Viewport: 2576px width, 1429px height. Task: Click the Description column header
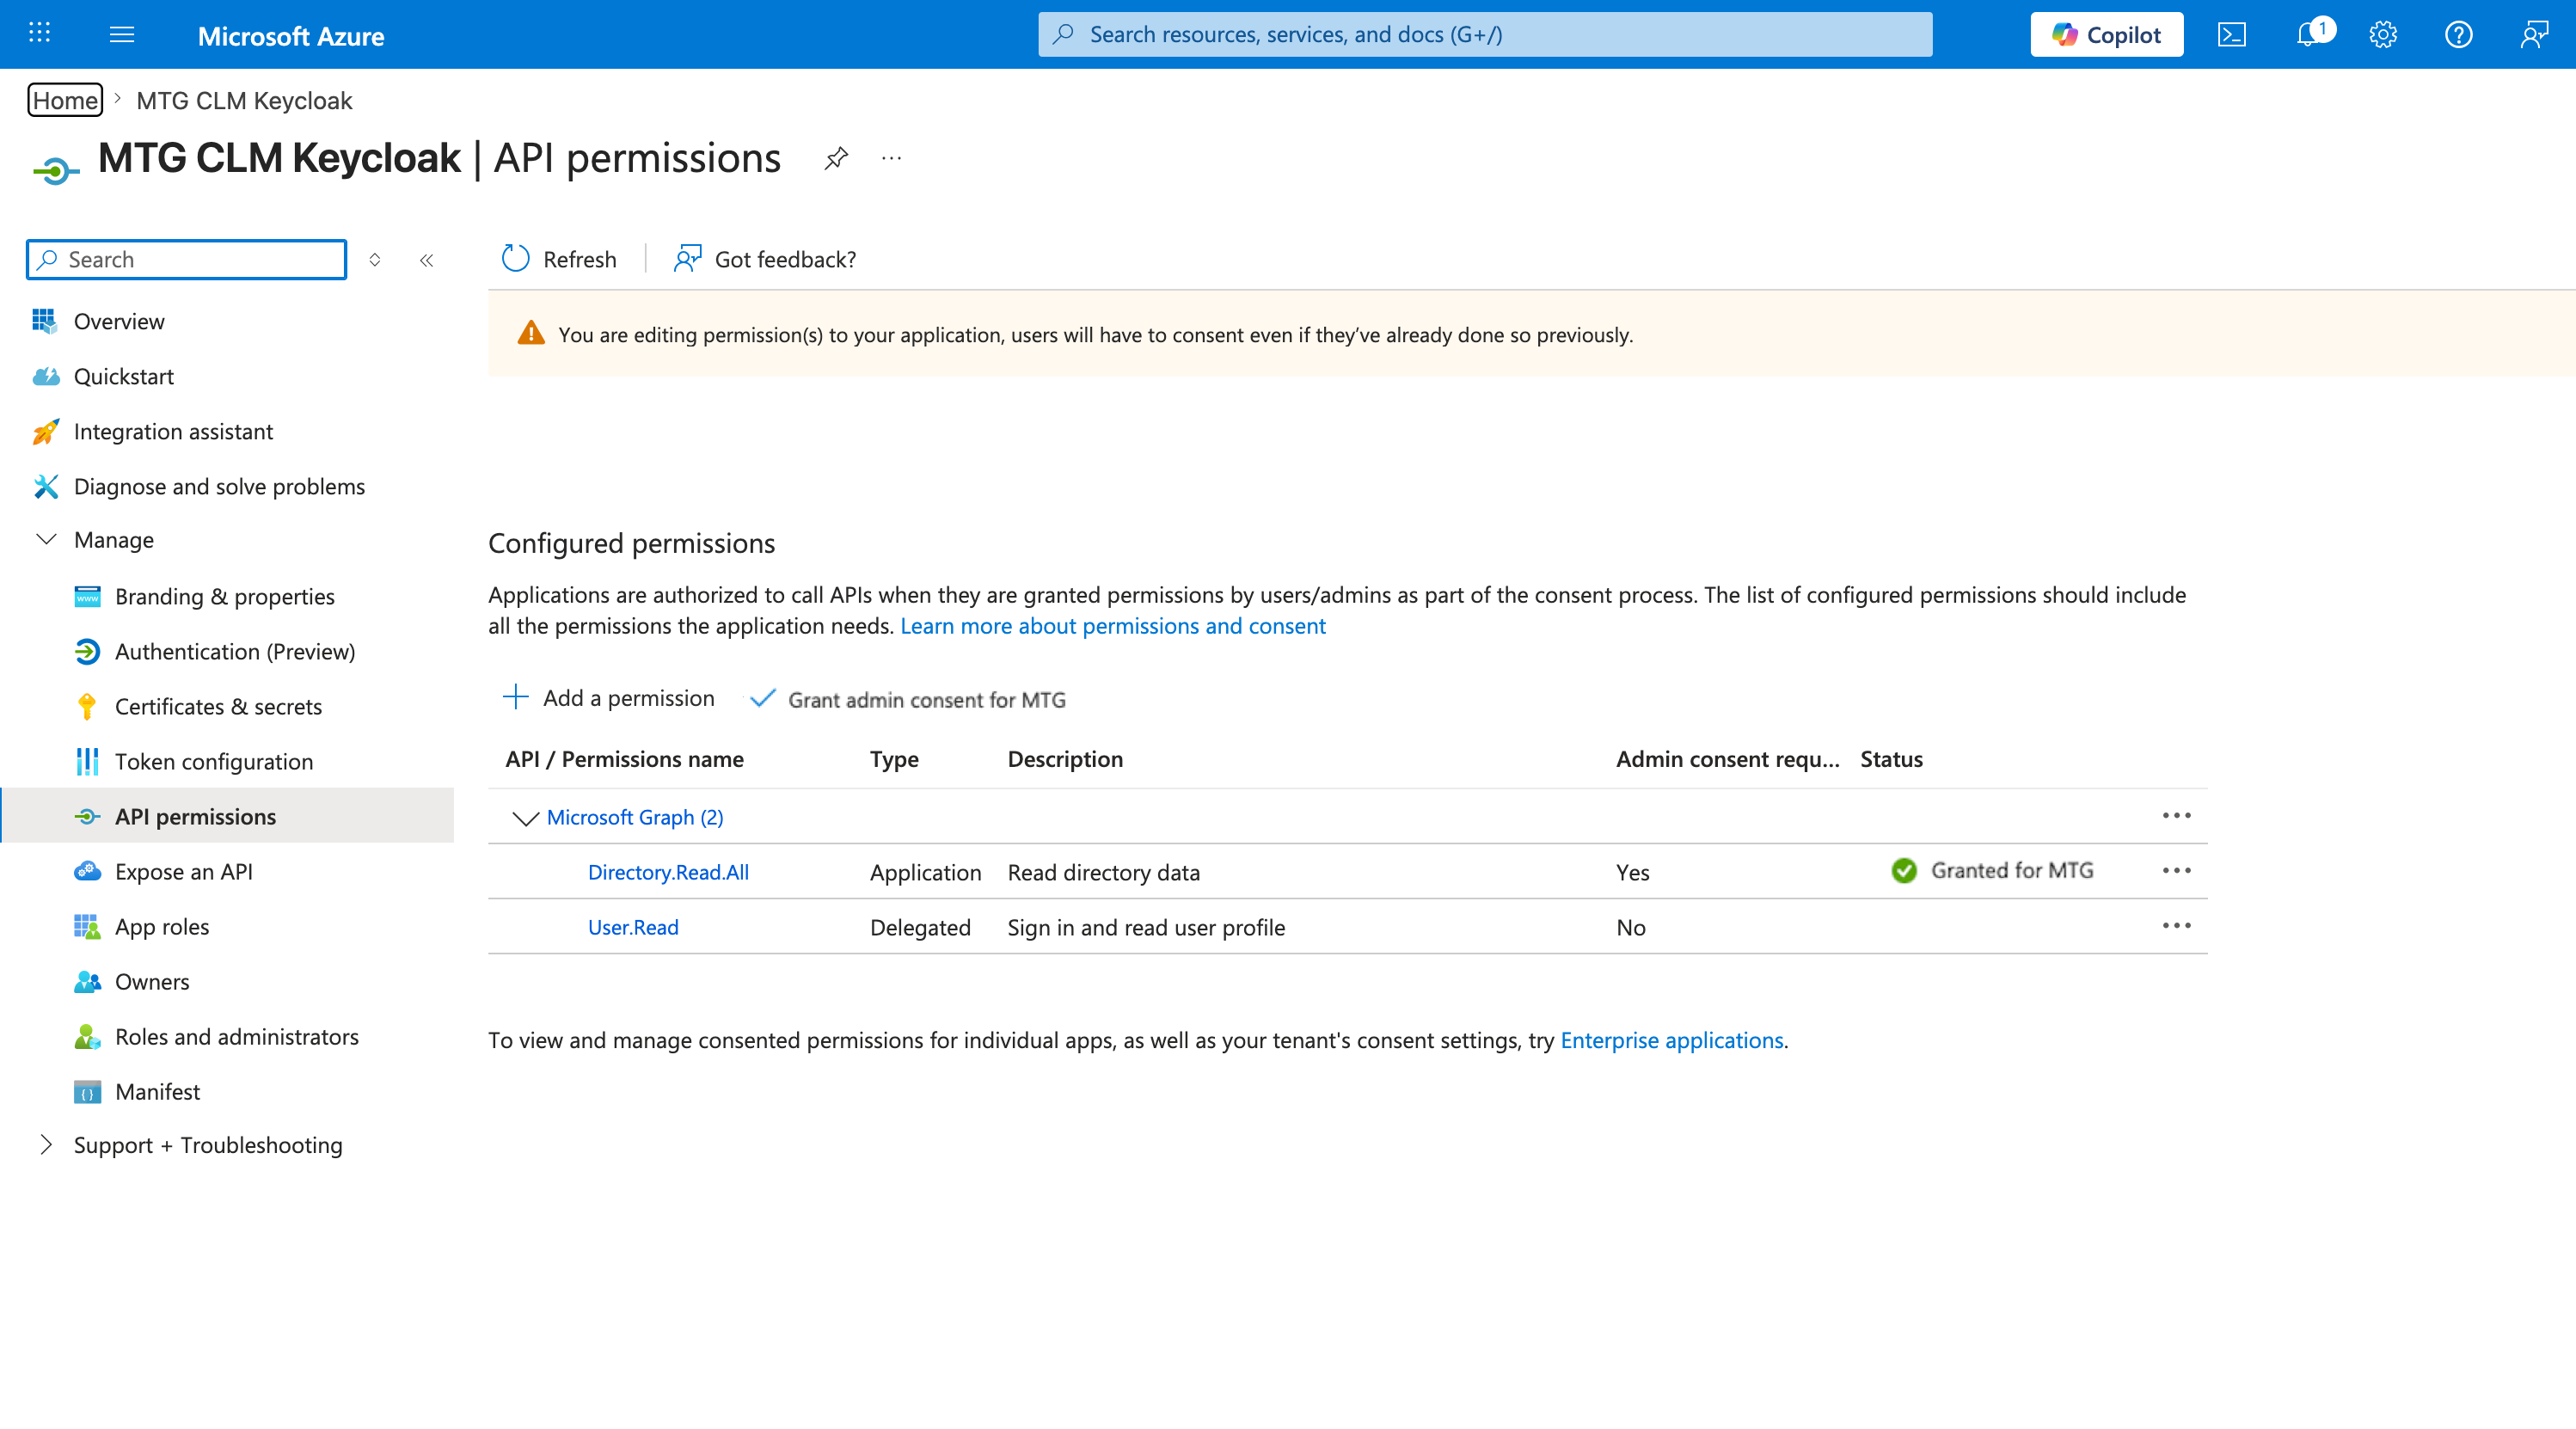(x=1065, y=759)
